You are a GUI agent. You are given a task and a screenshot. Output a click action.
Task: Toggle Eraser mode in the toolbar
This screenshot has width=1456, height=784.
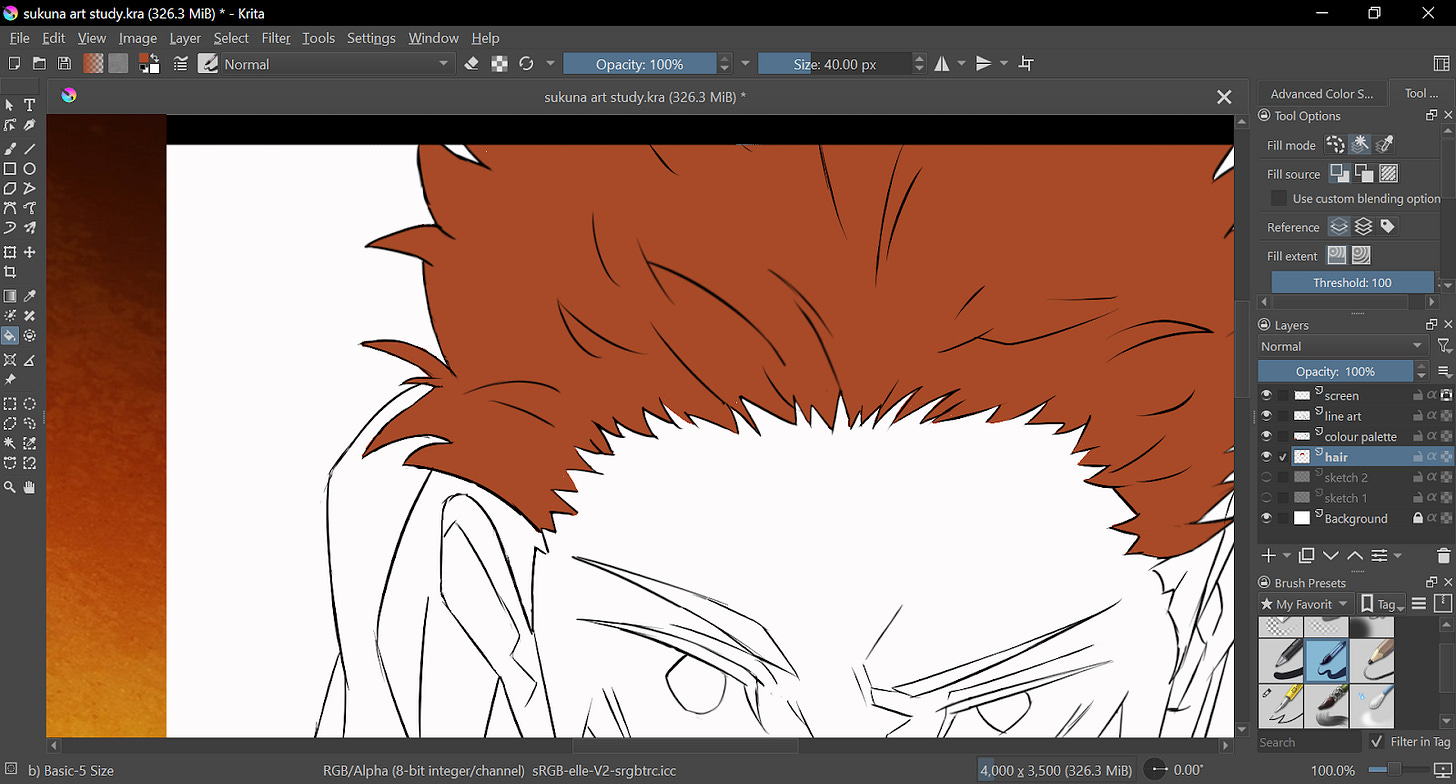coord(473,64)
